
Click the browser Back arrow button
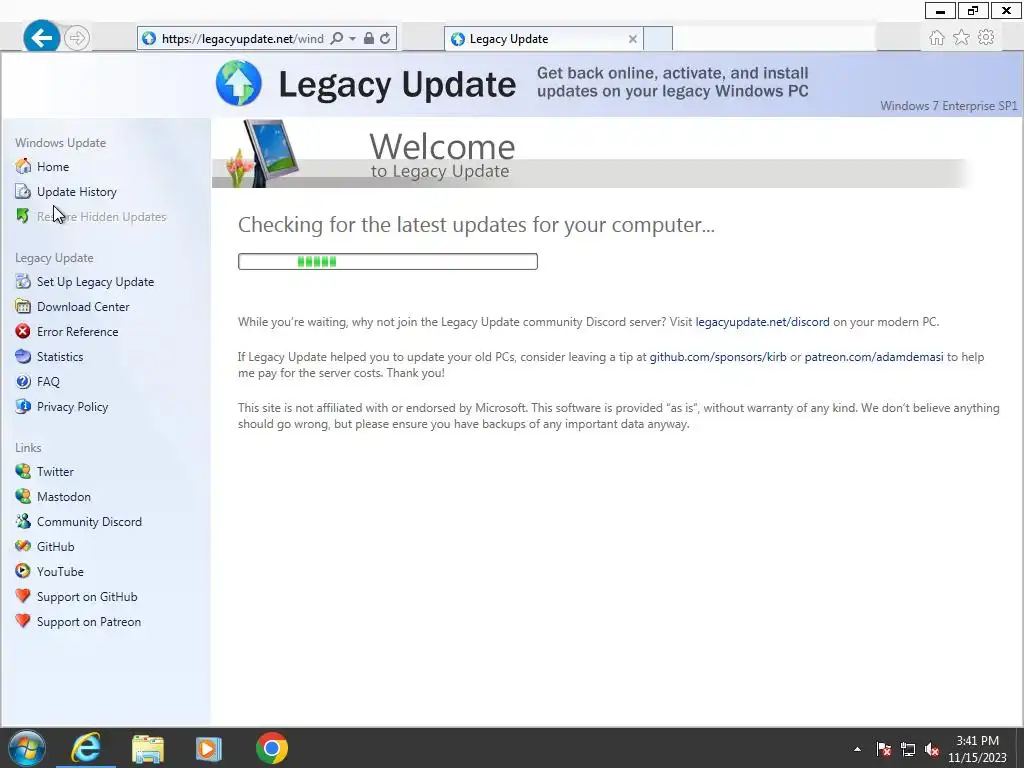(42, 38)
